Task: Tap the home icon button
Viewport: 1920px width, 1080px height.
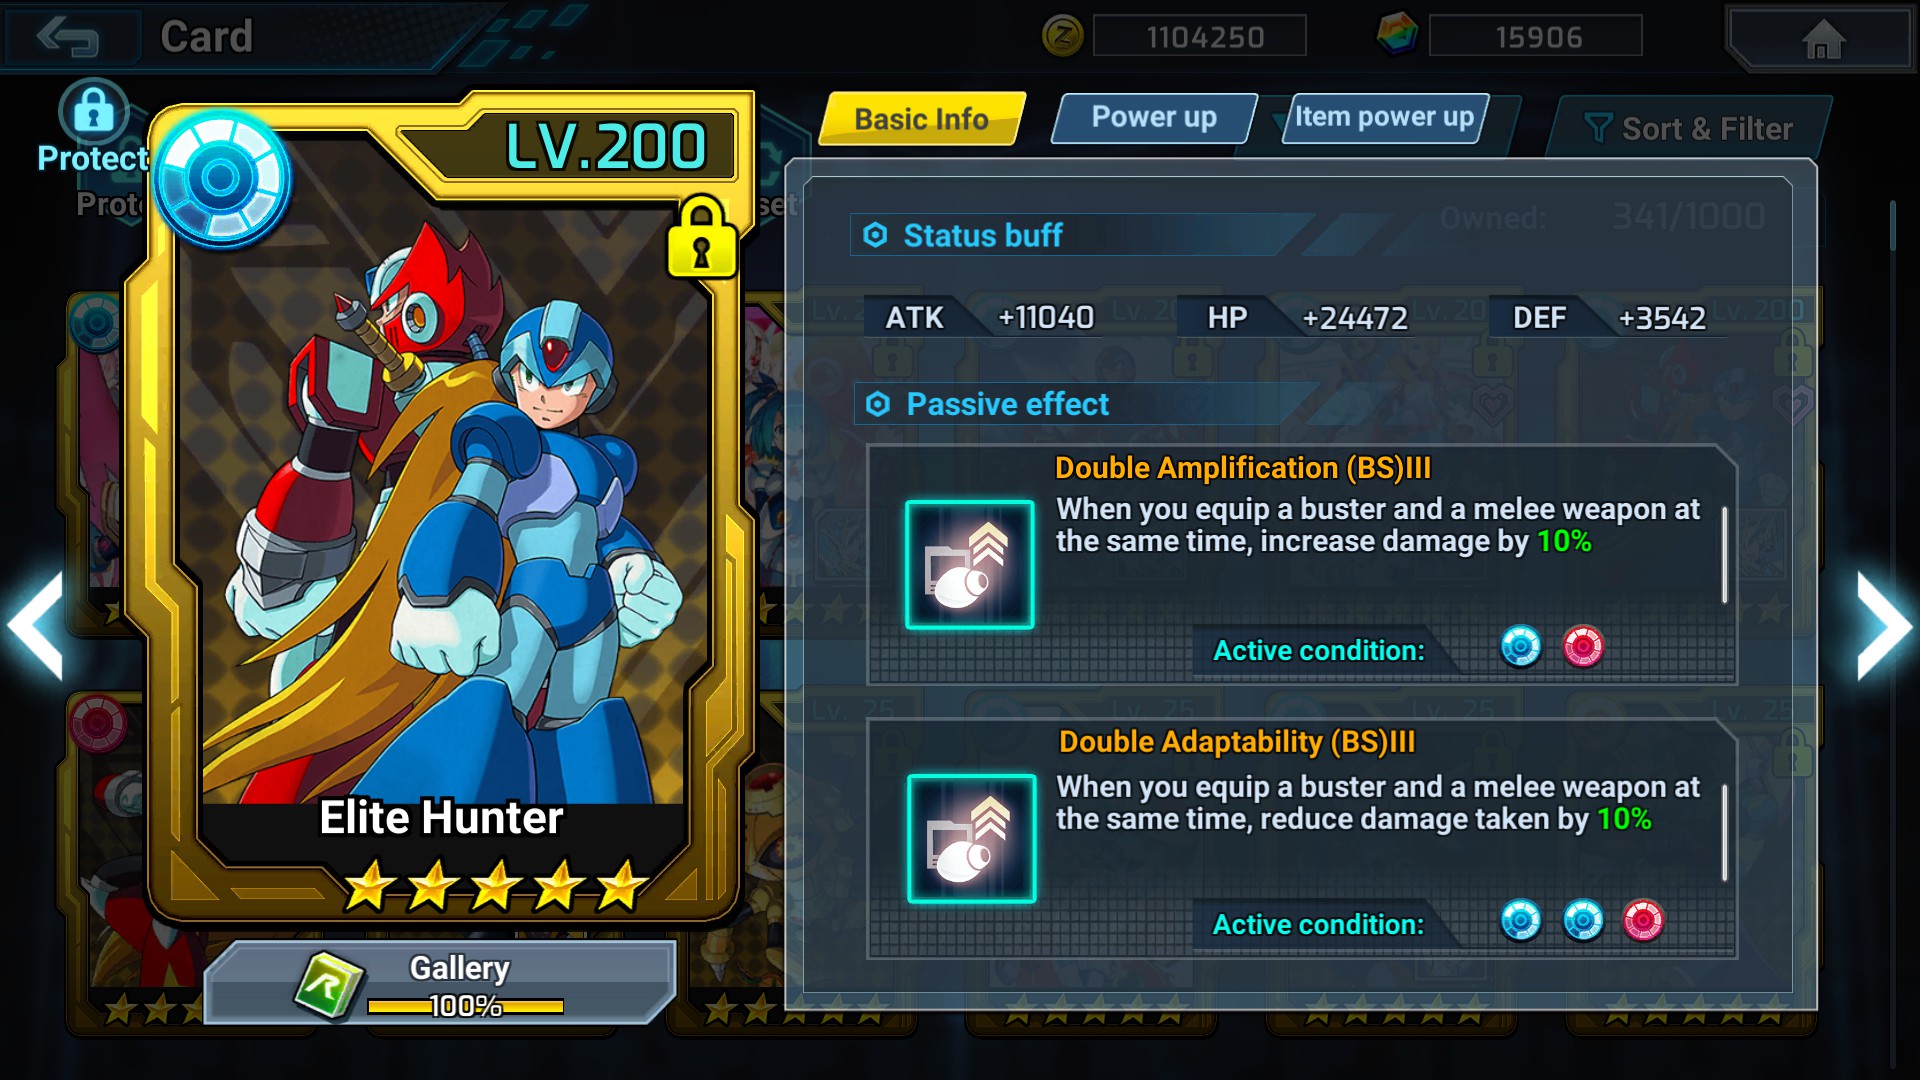Action: click(1822, 40)
